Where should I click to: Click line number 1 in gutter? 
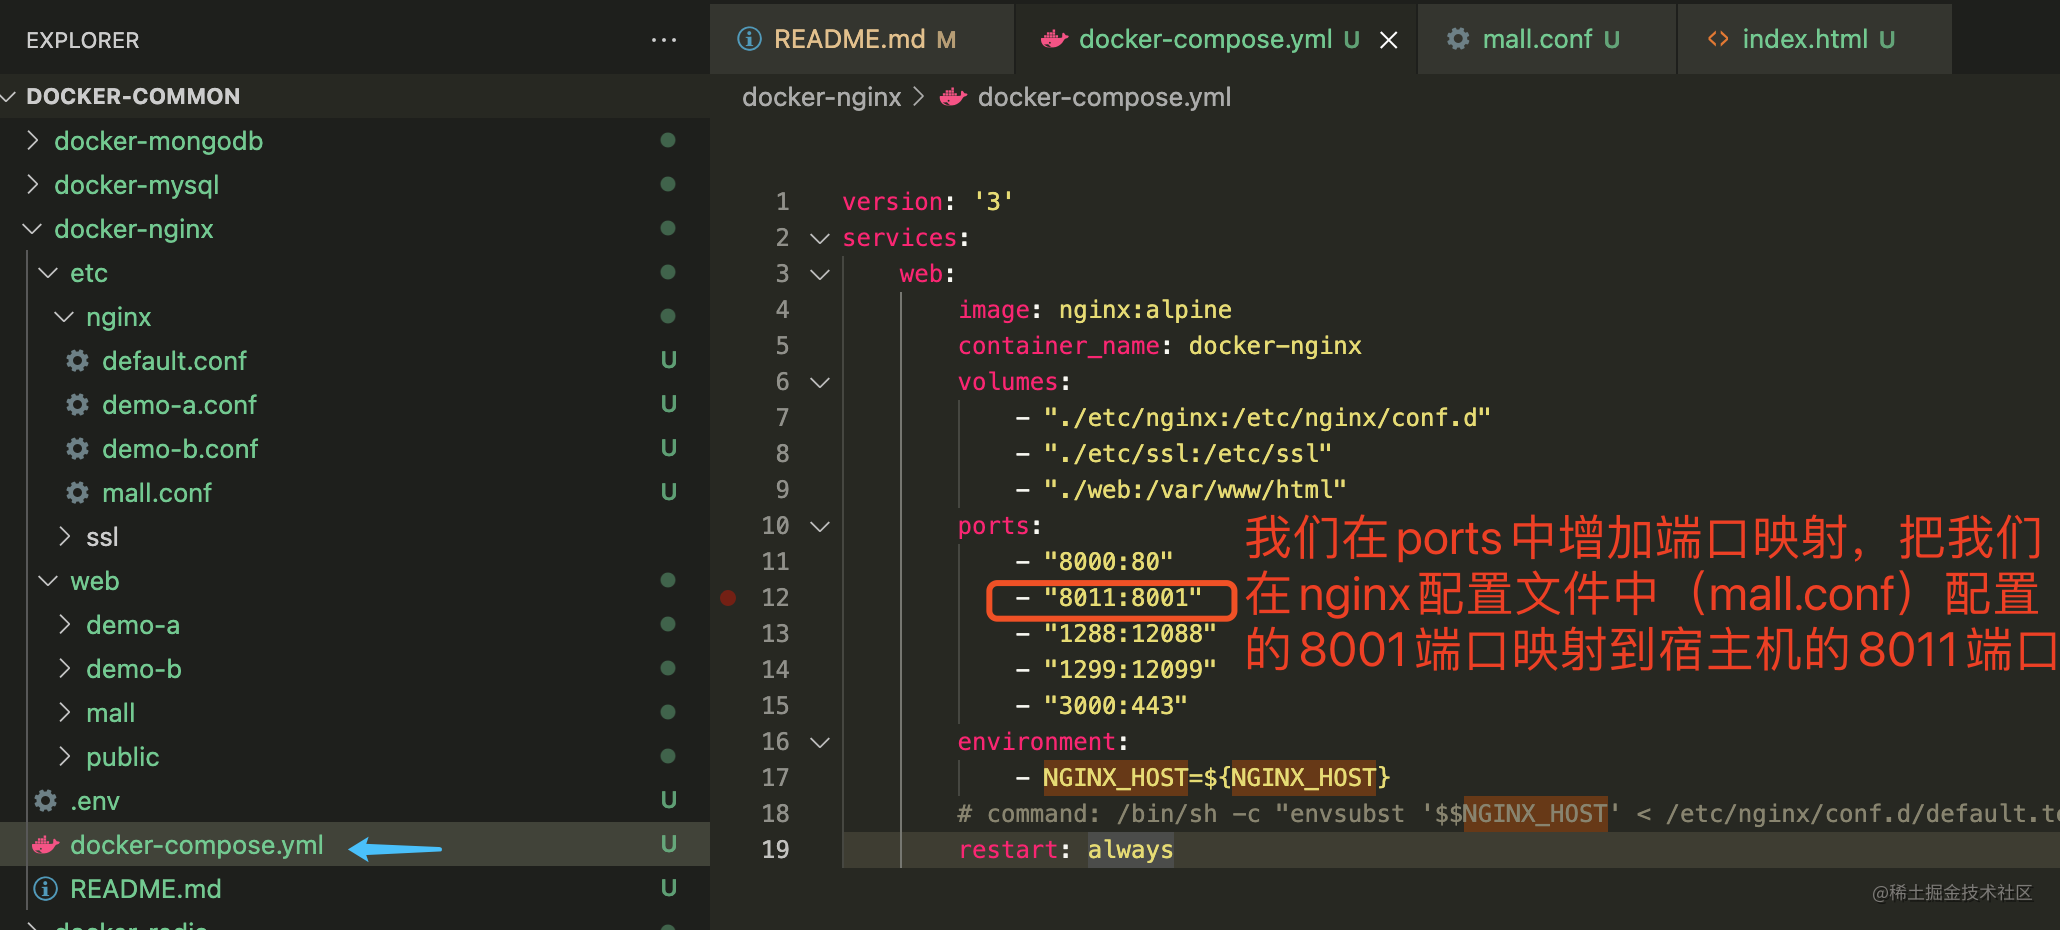pyautogui.click(x=782, y=202)
